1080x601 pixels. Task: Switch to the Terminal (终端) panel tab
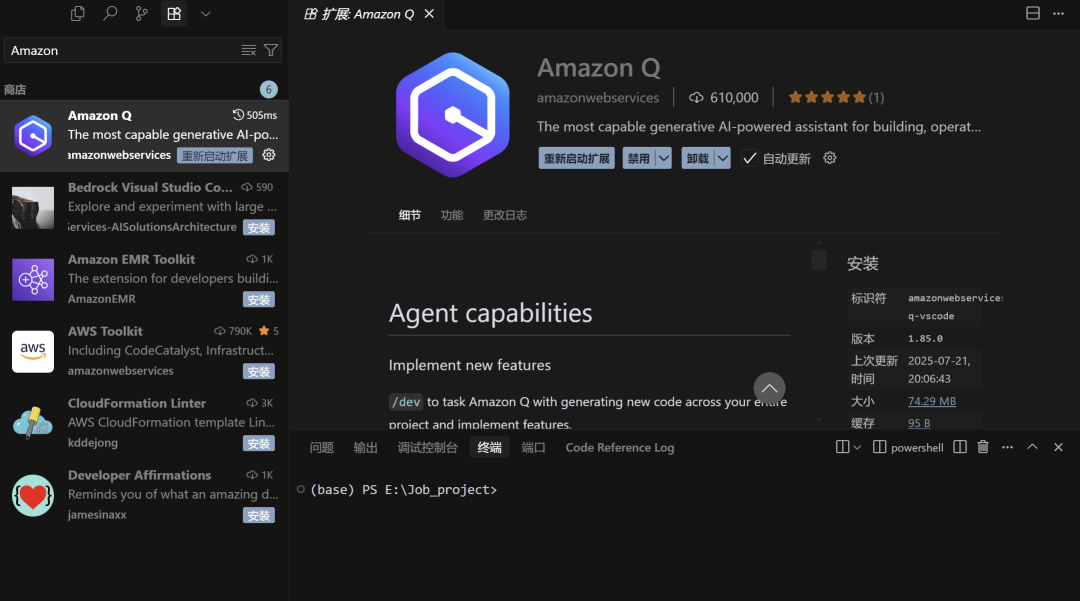490,447
